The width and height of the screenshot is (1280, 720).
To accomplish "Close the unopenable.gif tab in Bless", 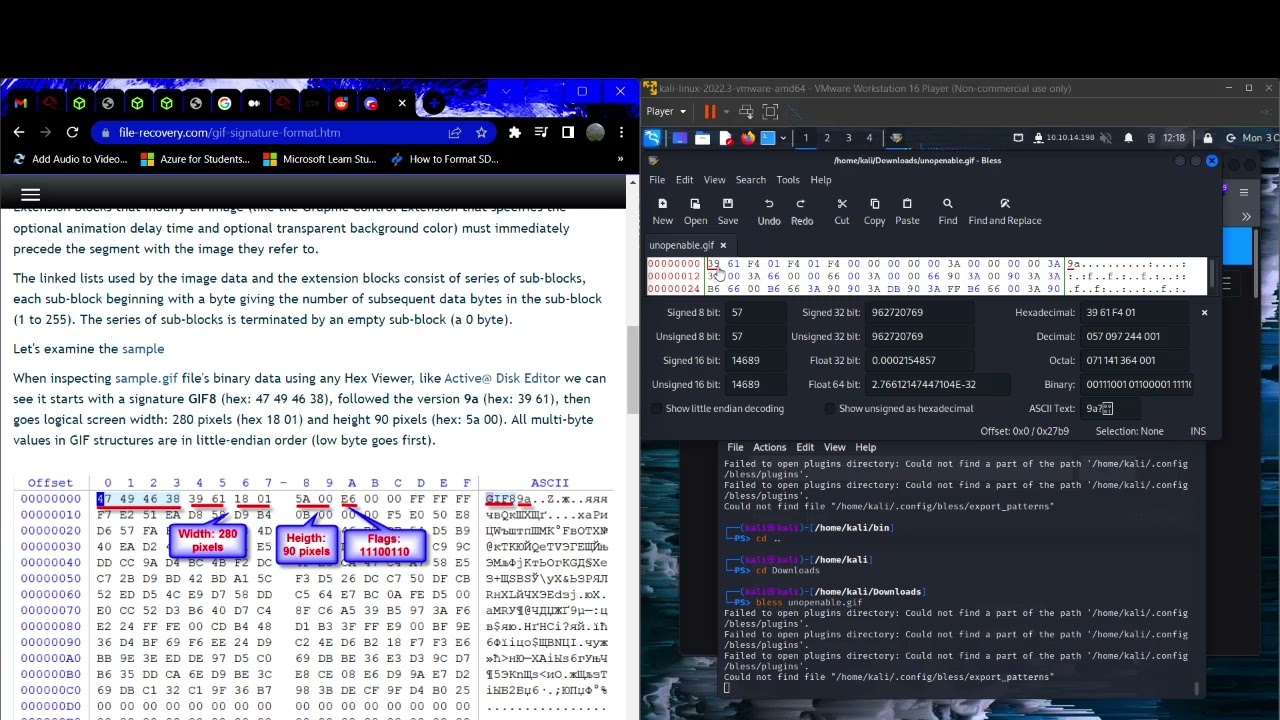I will coord(723,245).
